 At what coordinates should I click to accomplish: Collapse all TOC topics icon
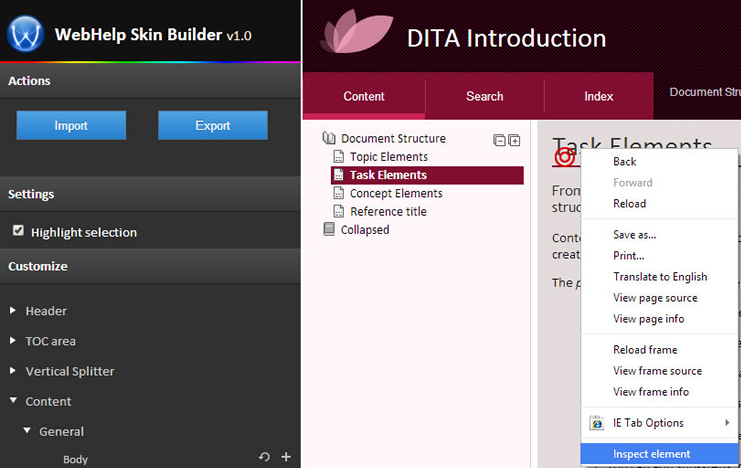(x=499, y=140)
